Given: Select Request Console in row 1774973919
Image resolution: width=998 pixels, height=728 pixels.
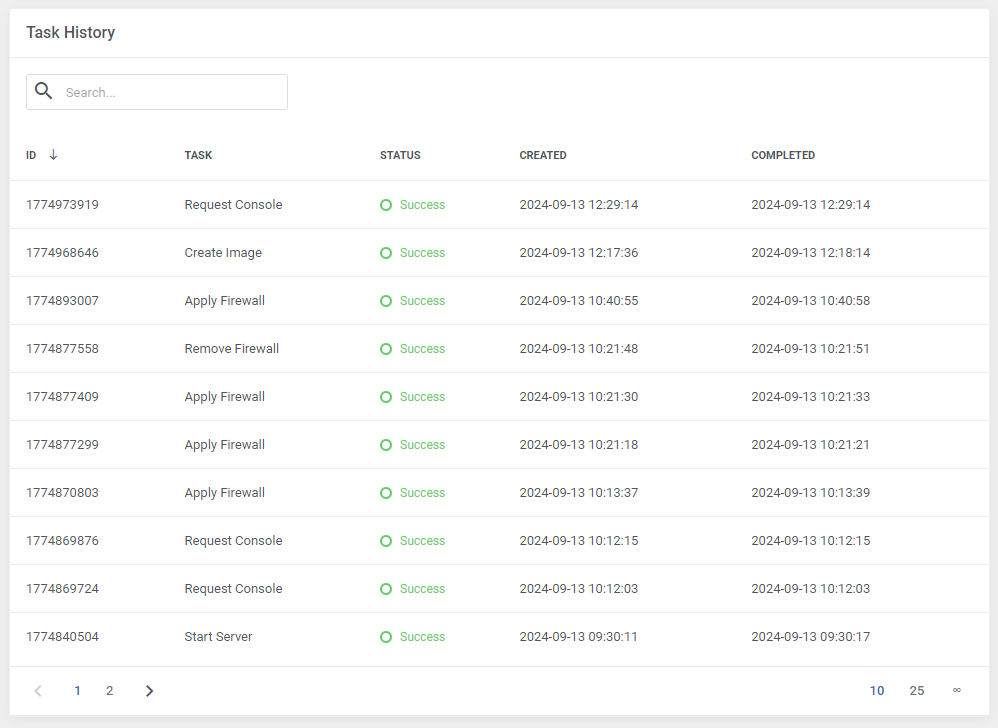Looking at the screenshot, I should pyautogui.click(x=233, y=205).
